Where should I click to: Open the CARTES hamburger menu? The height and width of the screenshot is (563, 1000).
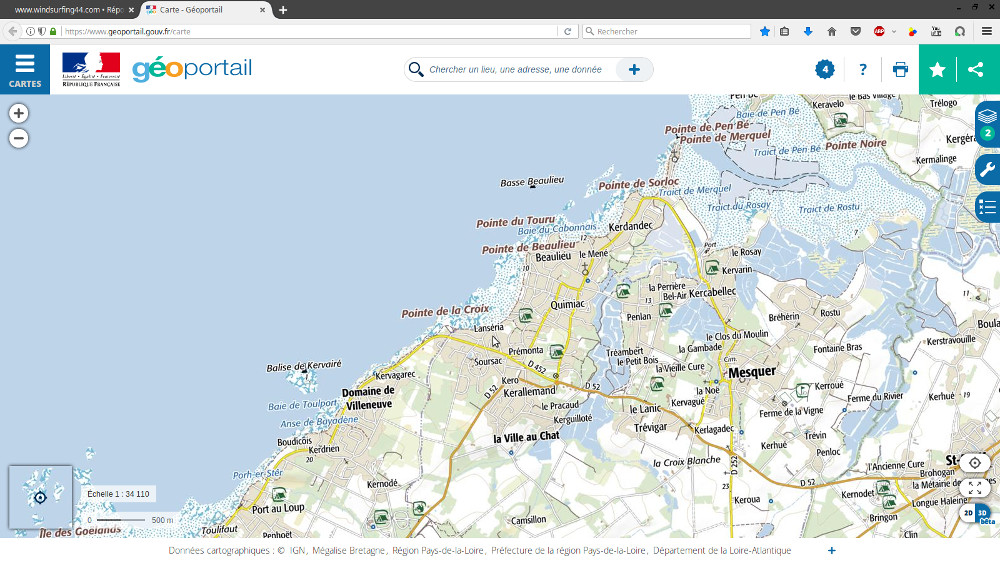coord(25,69)
